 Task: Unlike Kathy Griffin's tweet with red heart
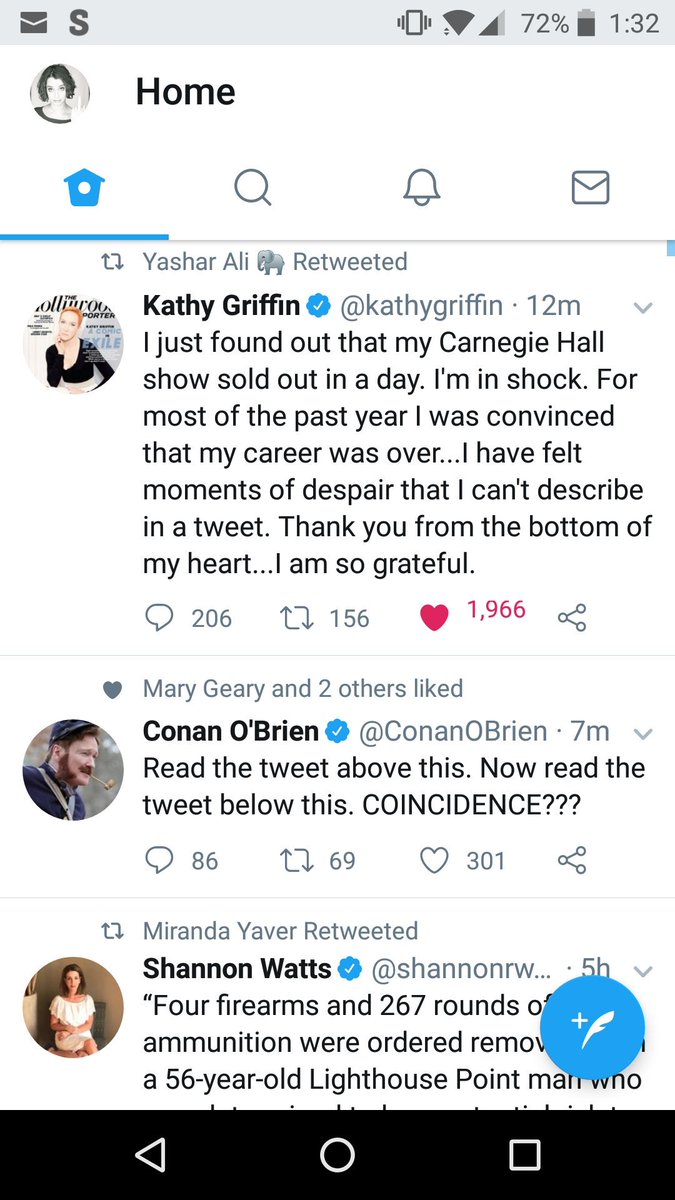[434, 618]
